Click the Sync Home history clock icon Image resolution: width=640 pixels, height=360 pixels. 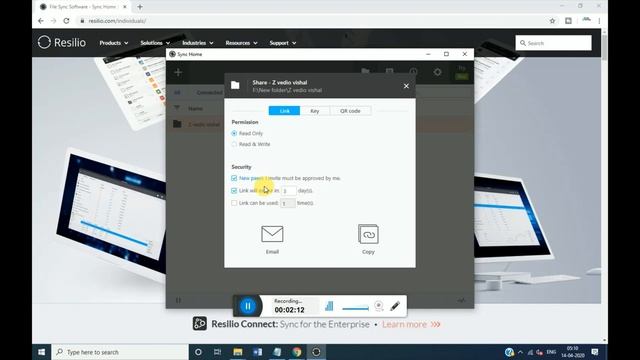coord(413,72)
